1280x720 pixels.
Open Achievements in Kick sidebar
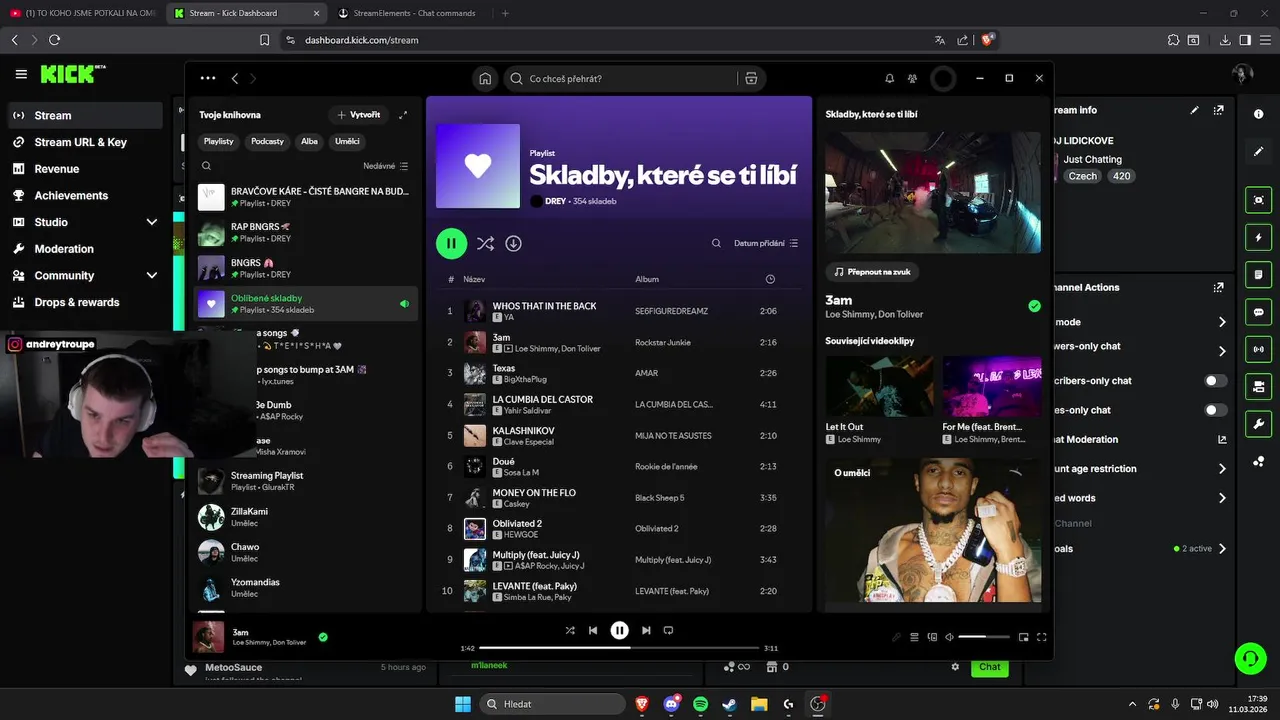pyautogui.click(x=85, y=195)
